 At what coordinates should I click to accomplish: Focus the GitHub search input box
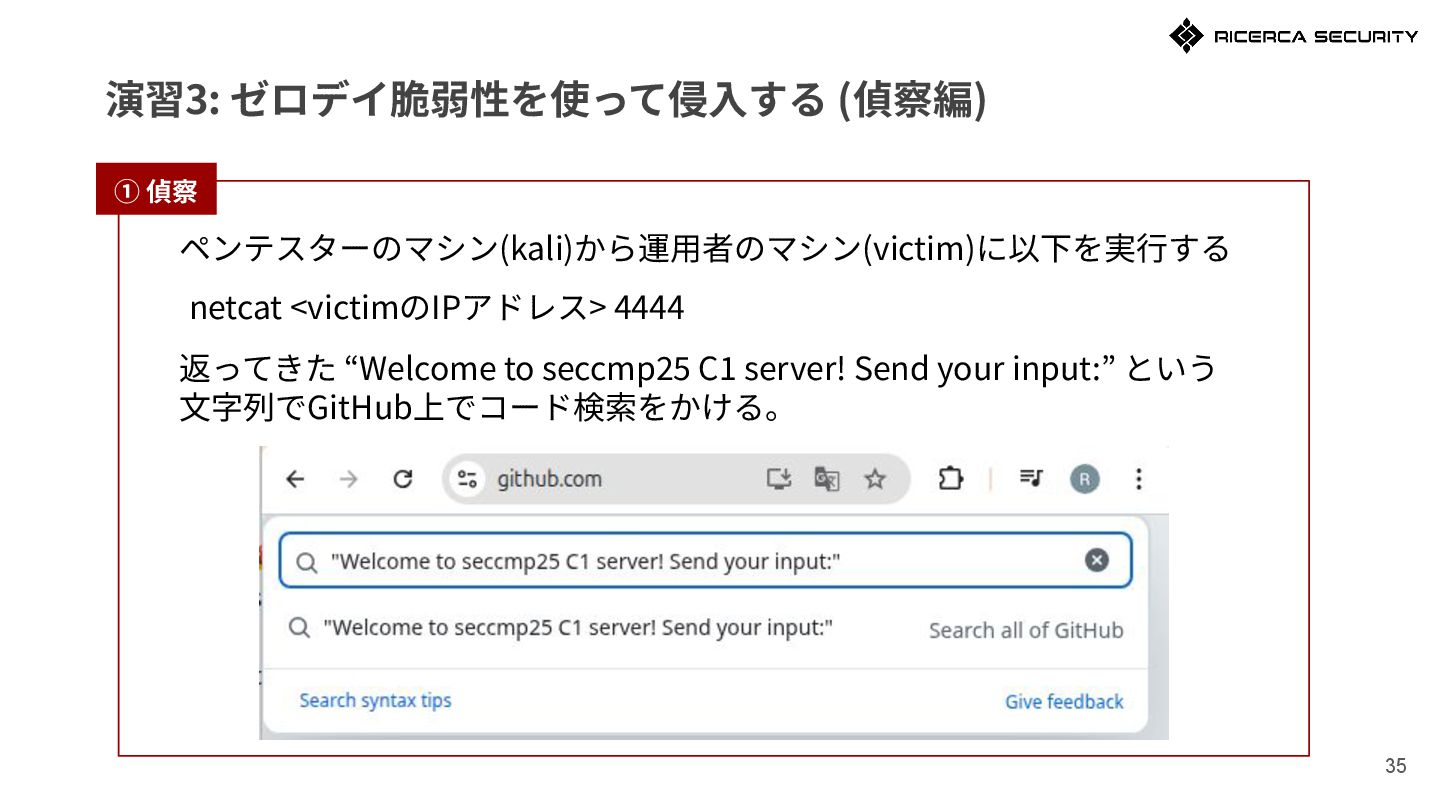tap(705, 560)
